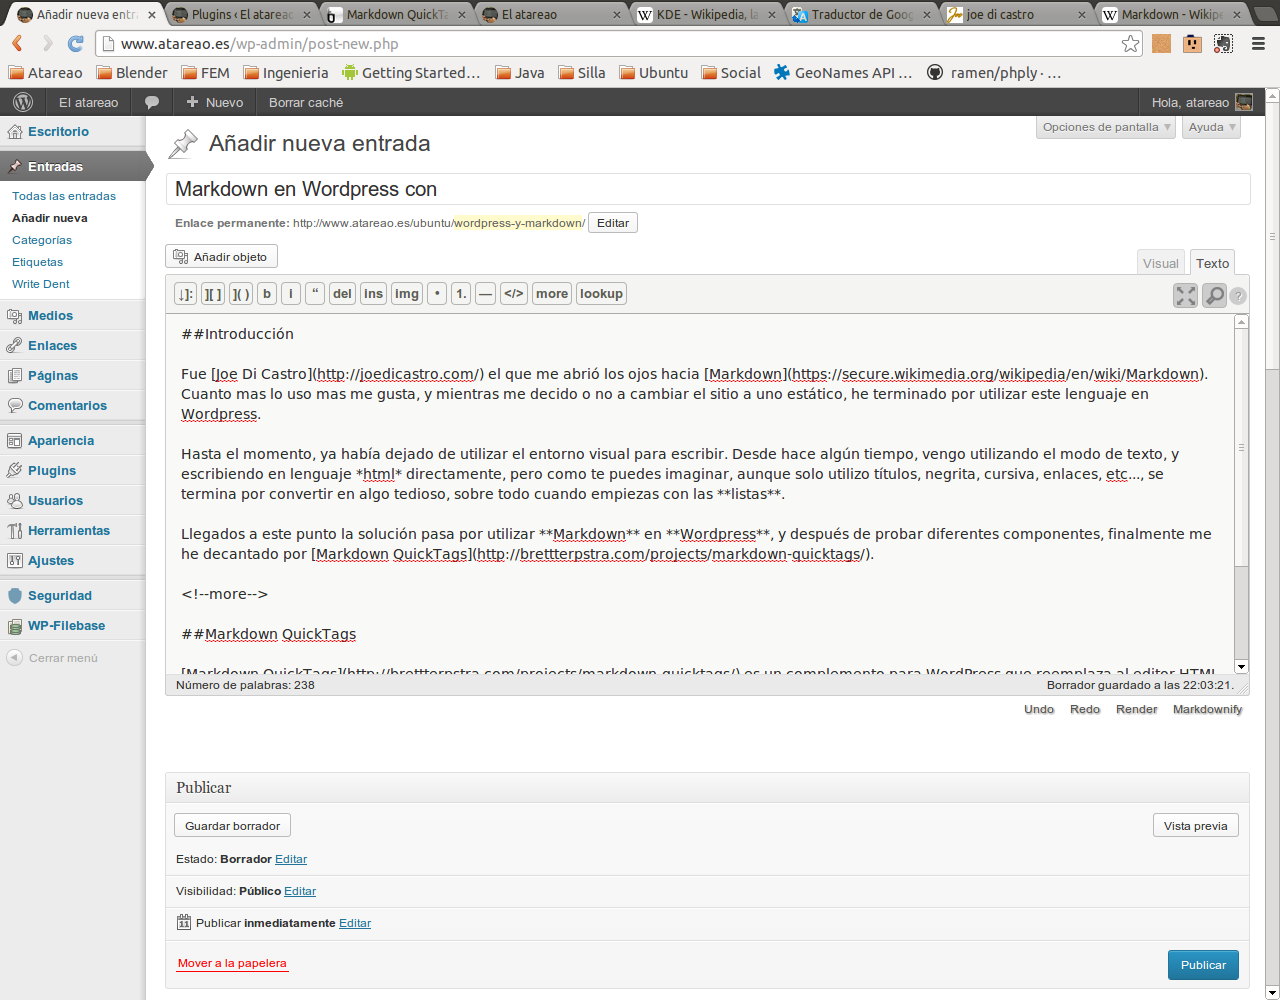1280x1000 pixels.
Task: Click the Añadir objeto button
Action: (x=221, y=257)
